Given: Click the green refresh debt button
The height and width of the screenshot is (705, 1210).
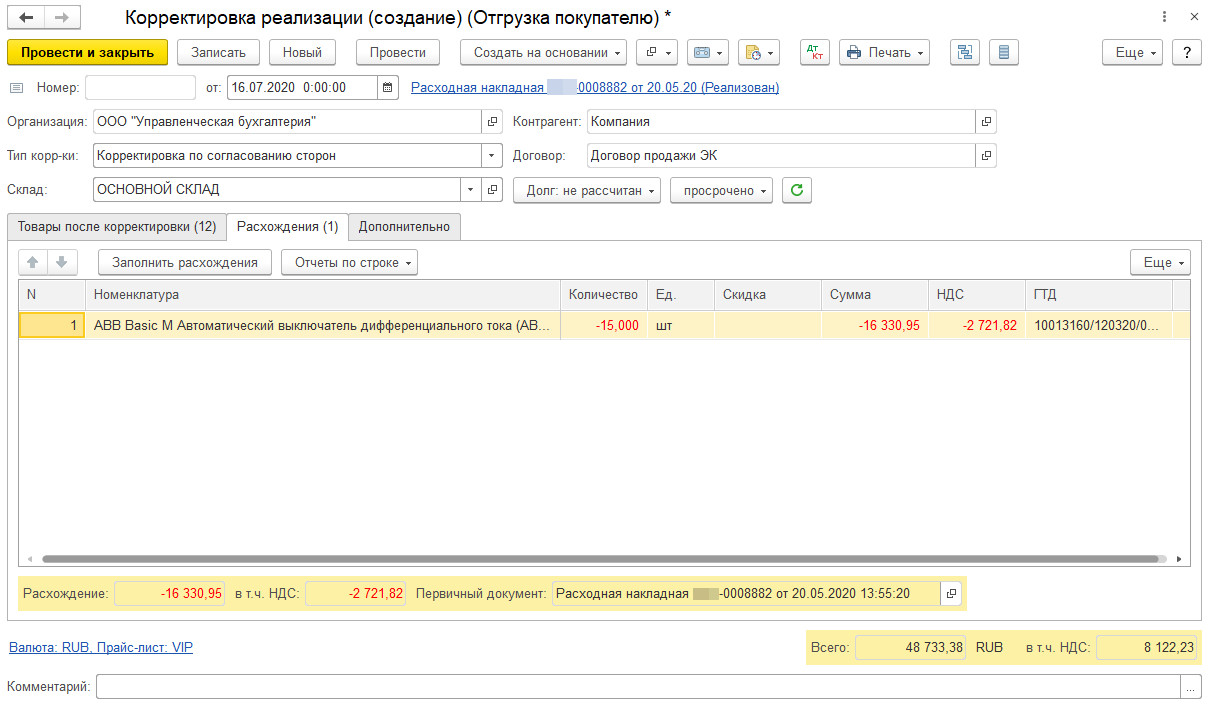Looking at the screenshot, I should coord(796,190).
